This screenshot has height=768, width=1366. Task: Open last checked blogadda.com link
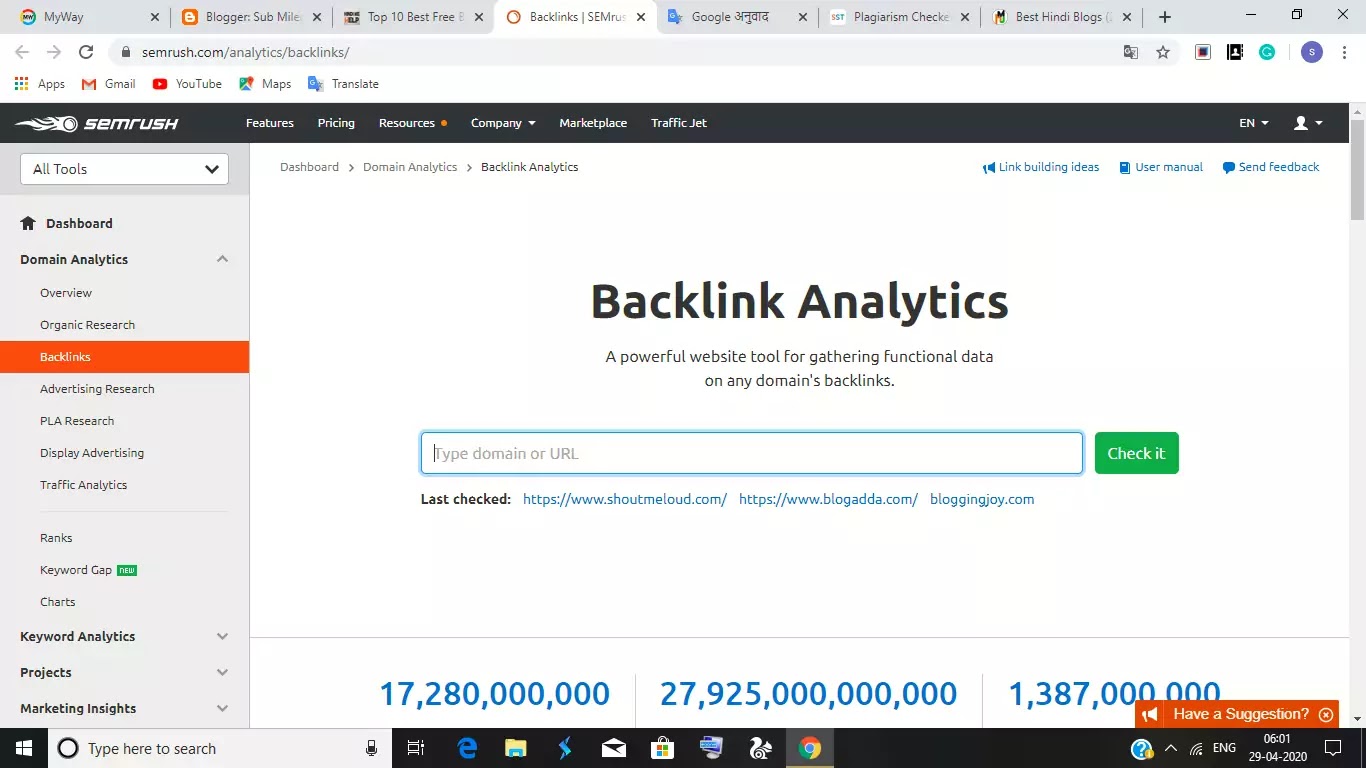pyautogui.click(x=828, y=499)
